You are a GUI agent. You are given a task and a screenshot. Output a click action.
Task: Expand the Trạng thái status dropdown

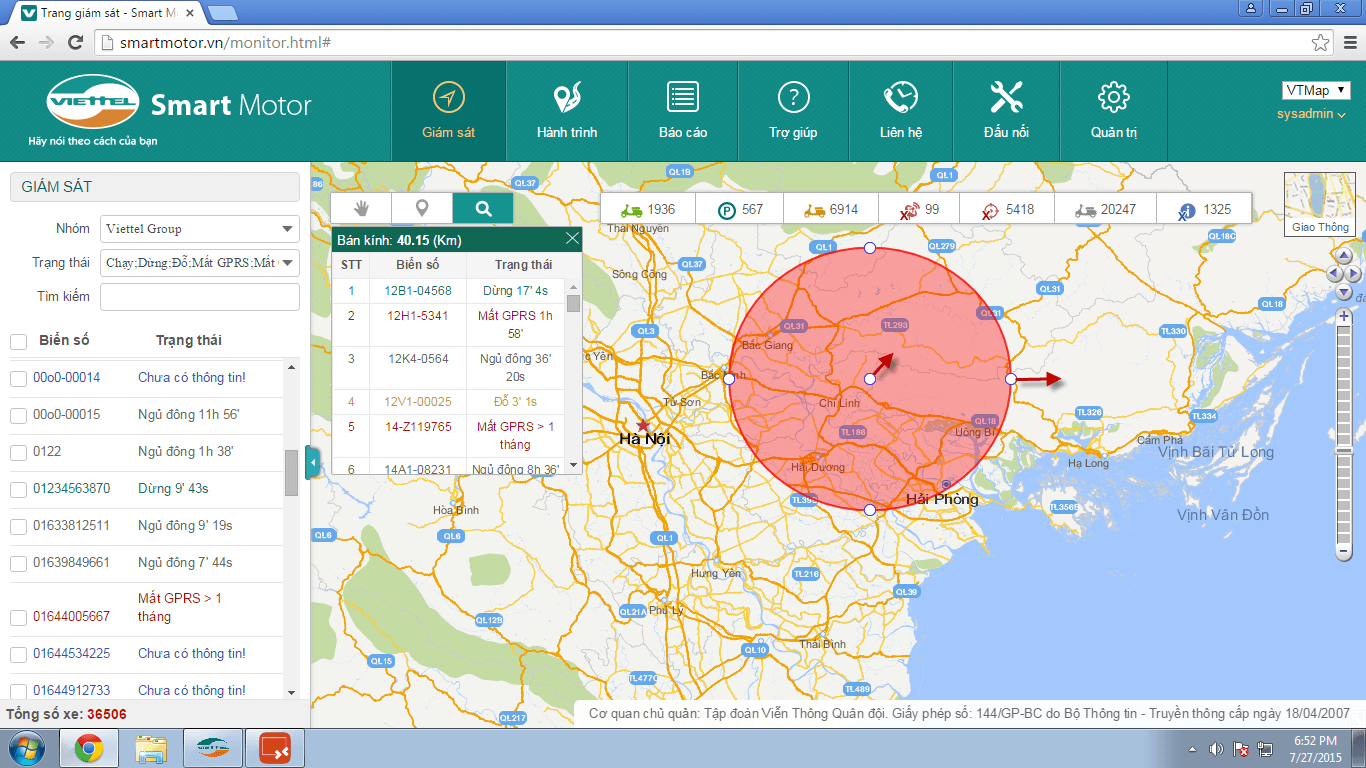point(200,263)
